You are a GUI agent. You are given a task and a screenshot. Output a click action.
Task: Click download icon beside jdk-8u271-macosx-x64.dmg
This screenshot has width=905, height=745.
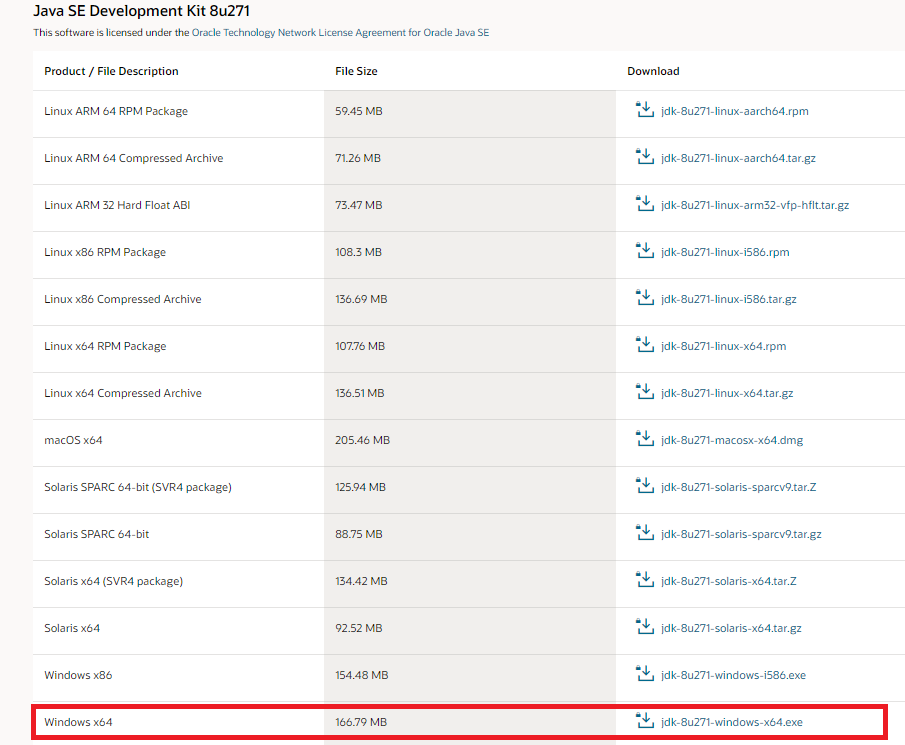(644, 438)
